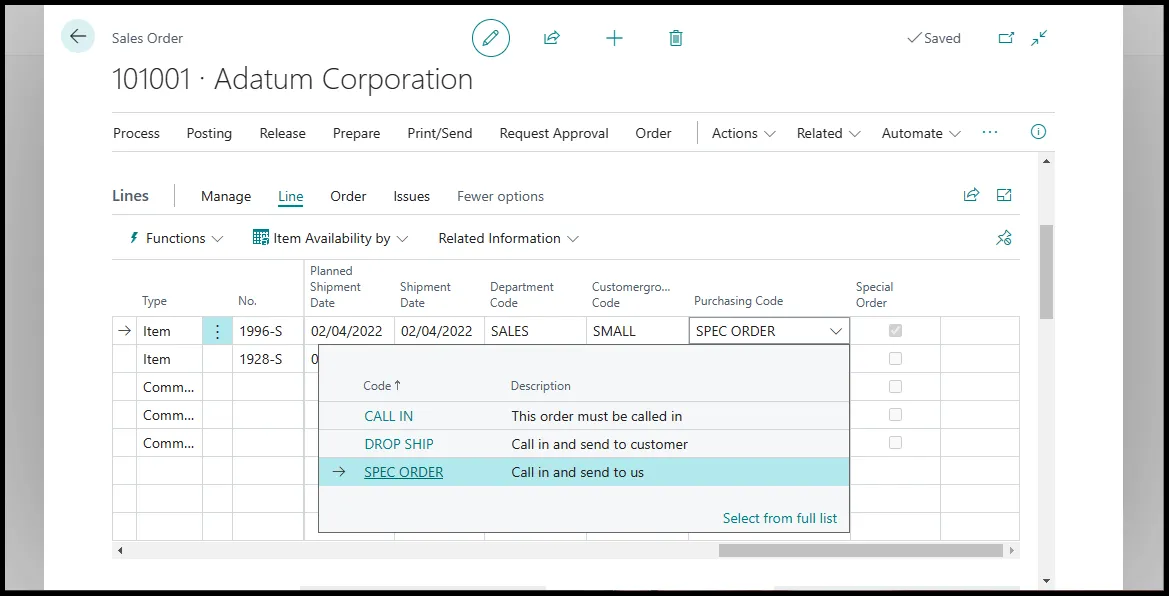This screenshot has height=596, width=1169.
Task: Open the information icon in the action bar
Action: [1038, 132]
